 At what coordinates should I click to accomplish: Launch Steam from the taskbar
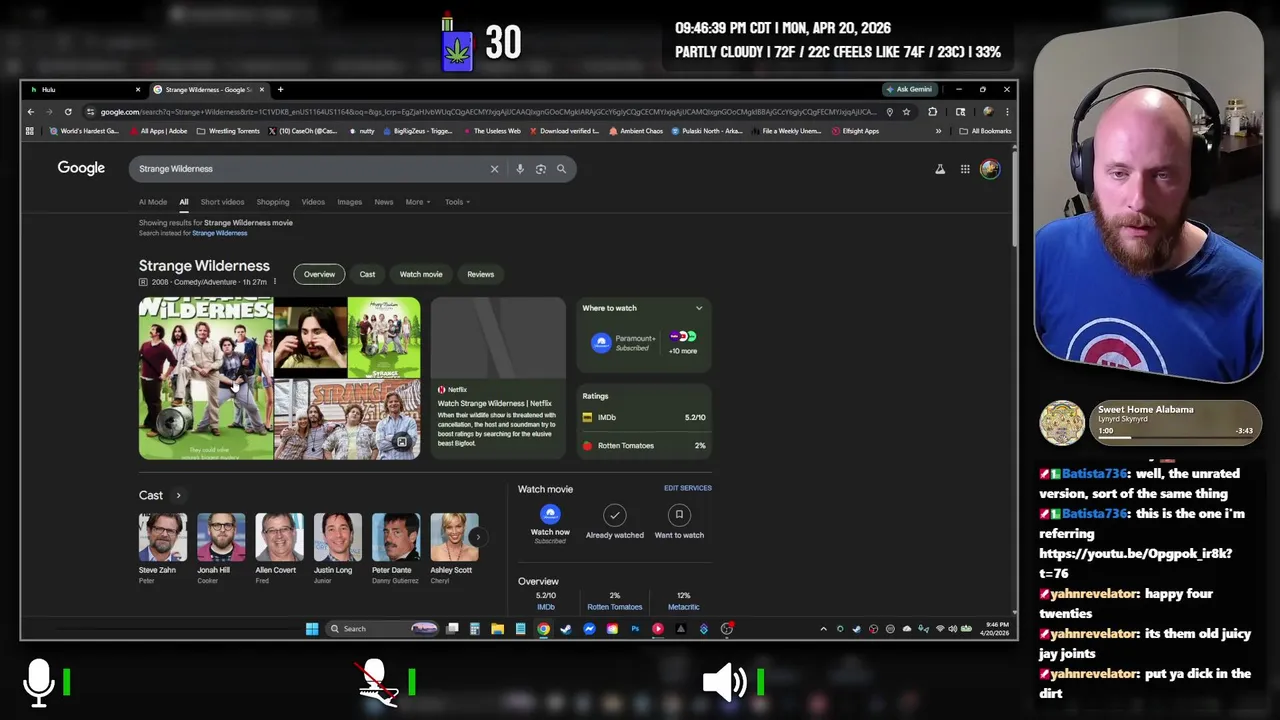566,629
